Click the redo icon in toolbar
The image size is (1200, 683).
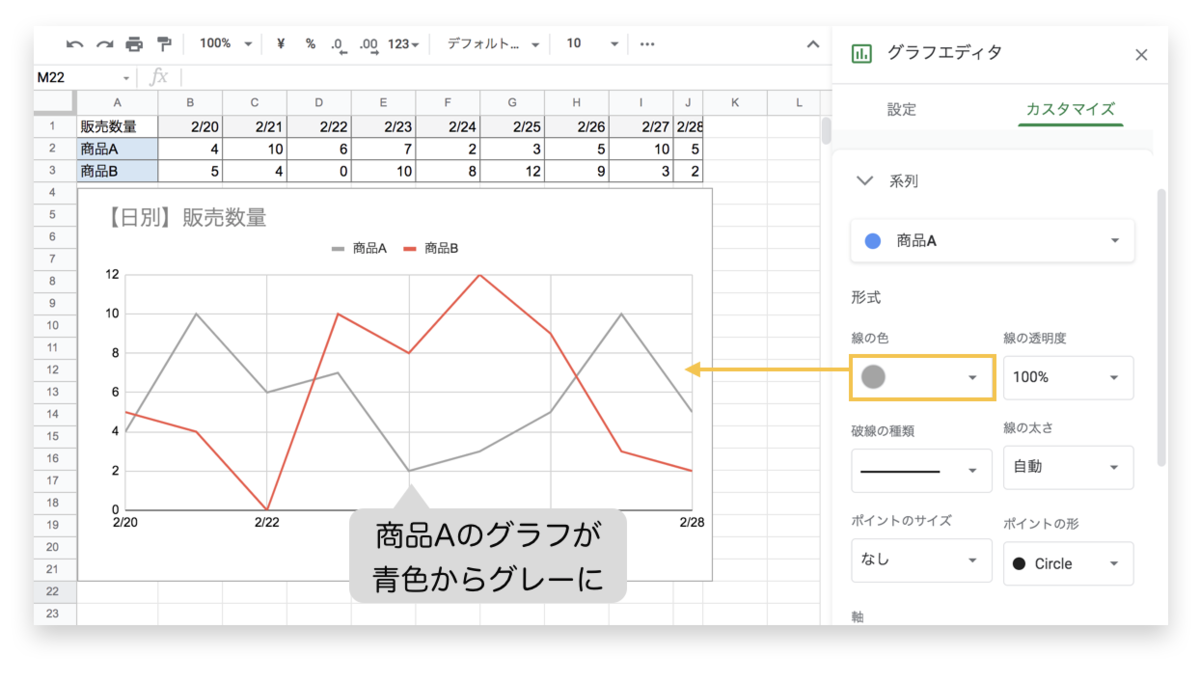click(x=104, y=44)
